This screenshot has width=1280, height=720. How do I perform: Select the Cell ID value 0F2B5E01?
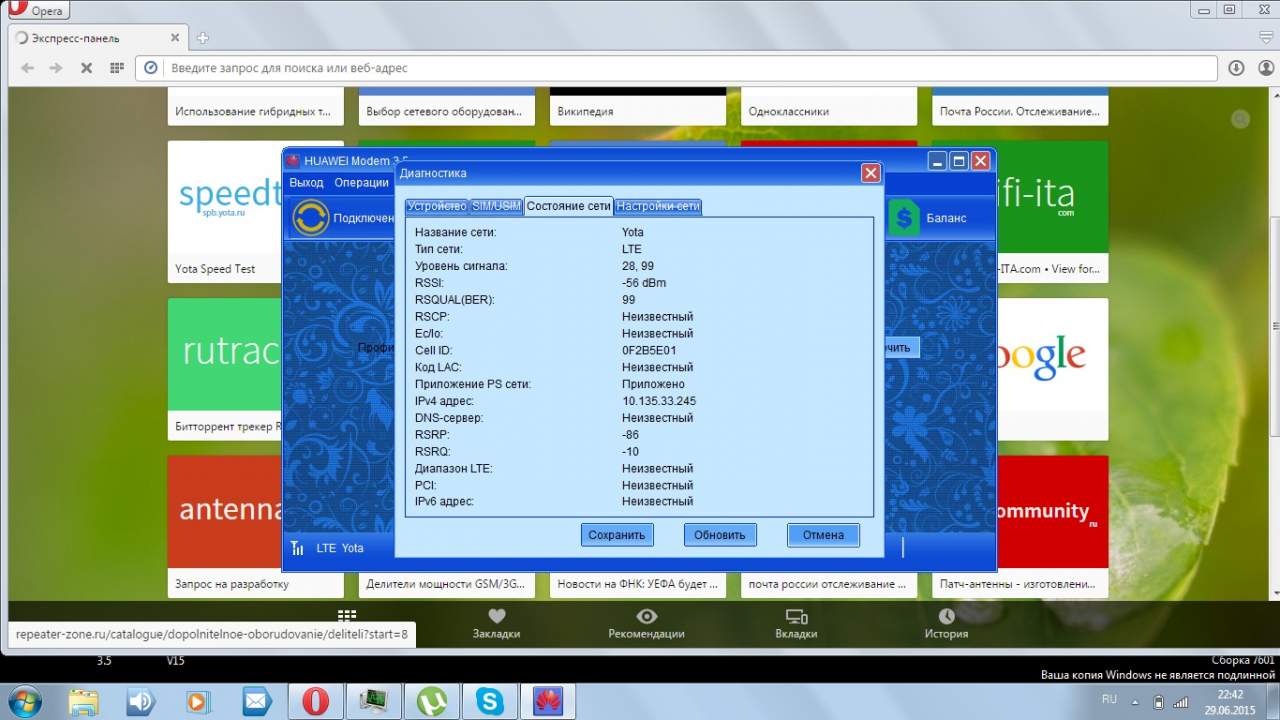point(649,350)
